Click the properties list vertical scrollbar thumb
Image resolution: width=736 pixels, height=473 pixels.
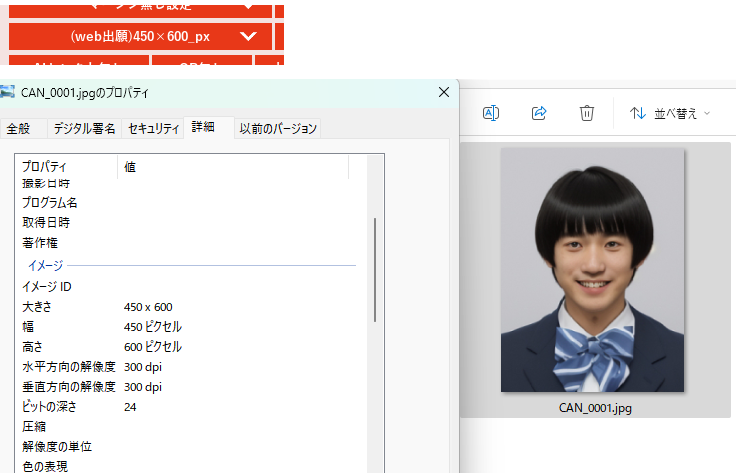coord(375,268)
